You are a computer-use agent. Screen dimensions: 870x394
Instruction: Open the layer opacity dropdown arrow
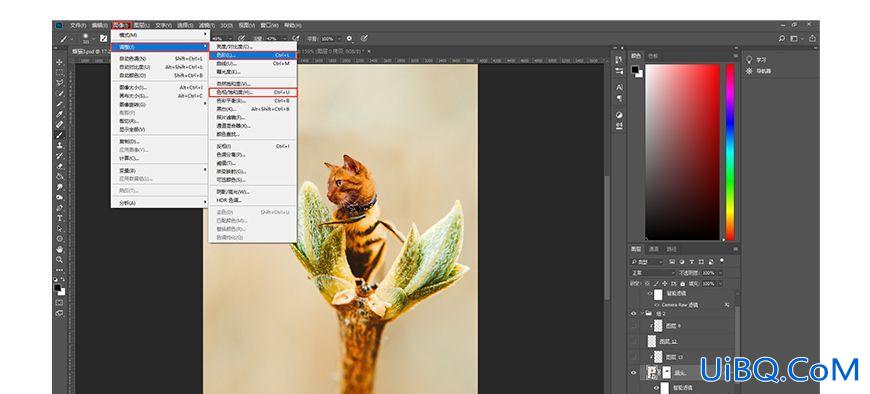720,273
